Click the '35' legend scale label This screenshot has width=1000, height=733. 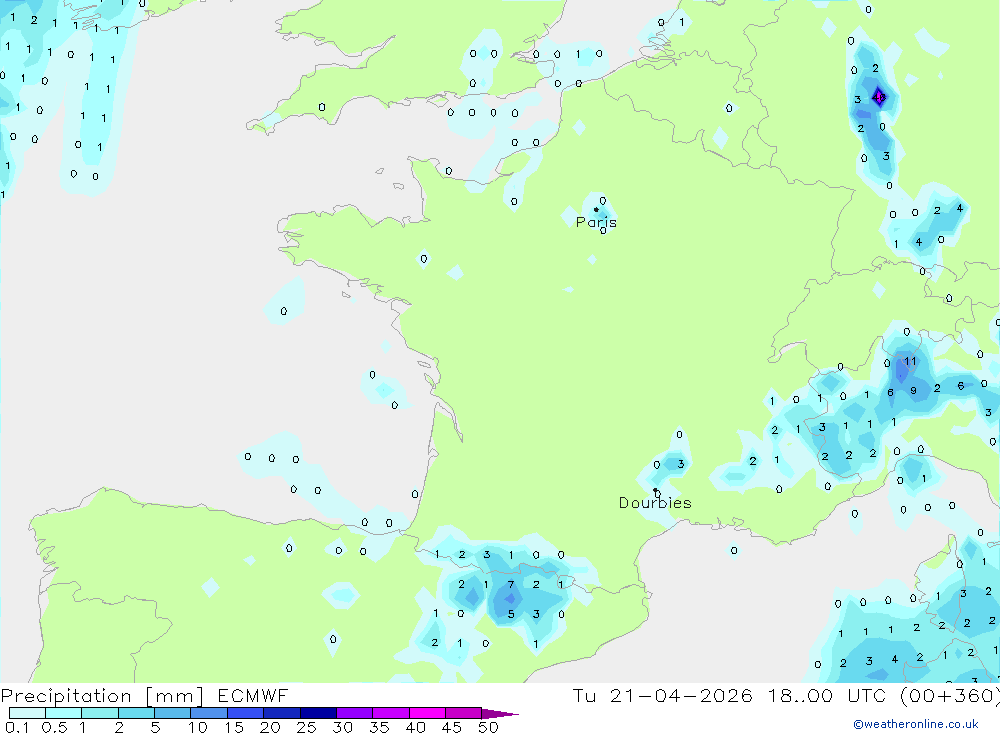pyautogui.click(x=379, y=727)
